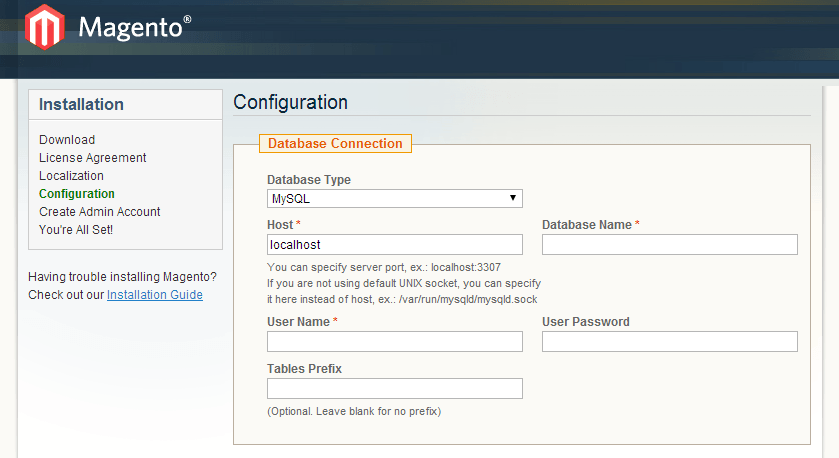Click the Magento hexagon logo icon
Image resolution: width=839 pixels, height=458 pixels.
point(43,27)
